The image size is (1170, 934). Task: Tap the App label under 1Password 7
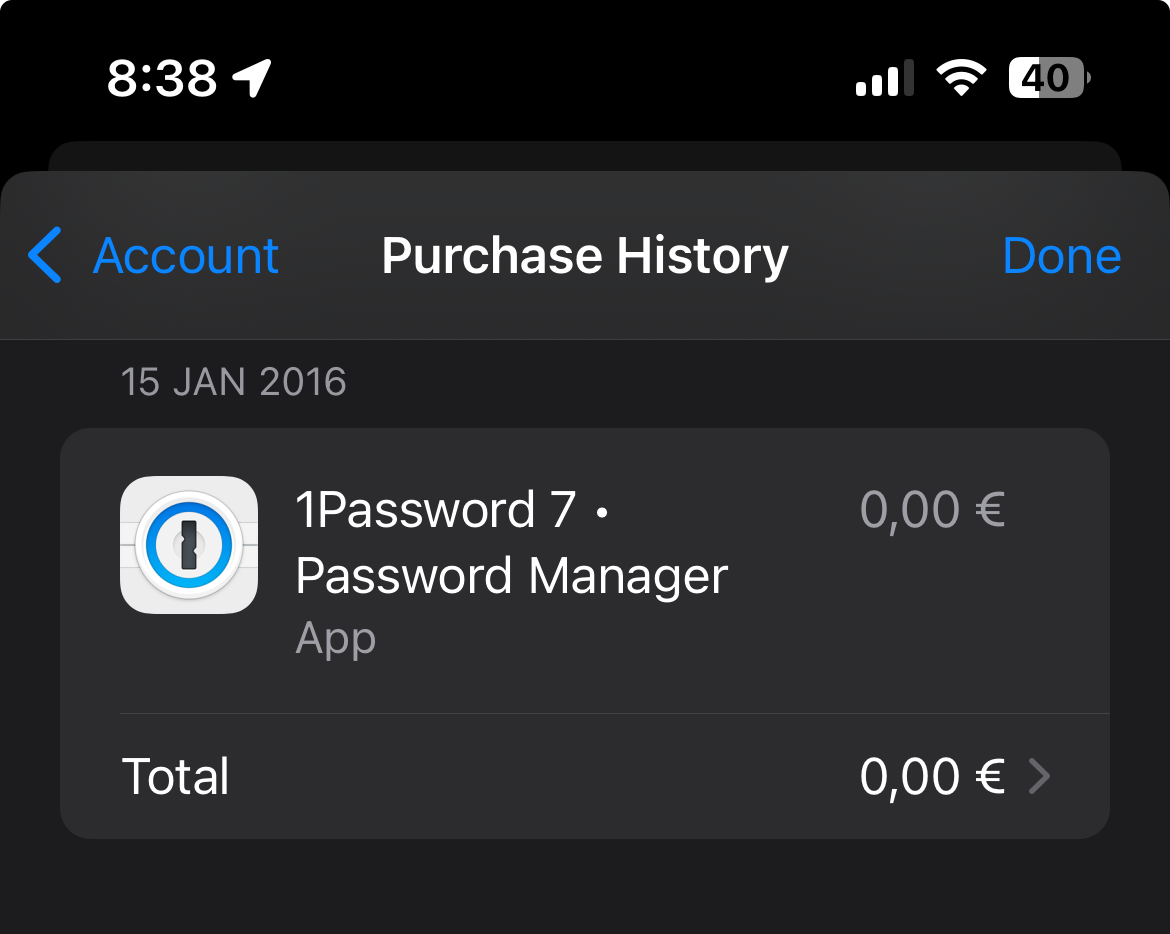(x=336, y=638)
